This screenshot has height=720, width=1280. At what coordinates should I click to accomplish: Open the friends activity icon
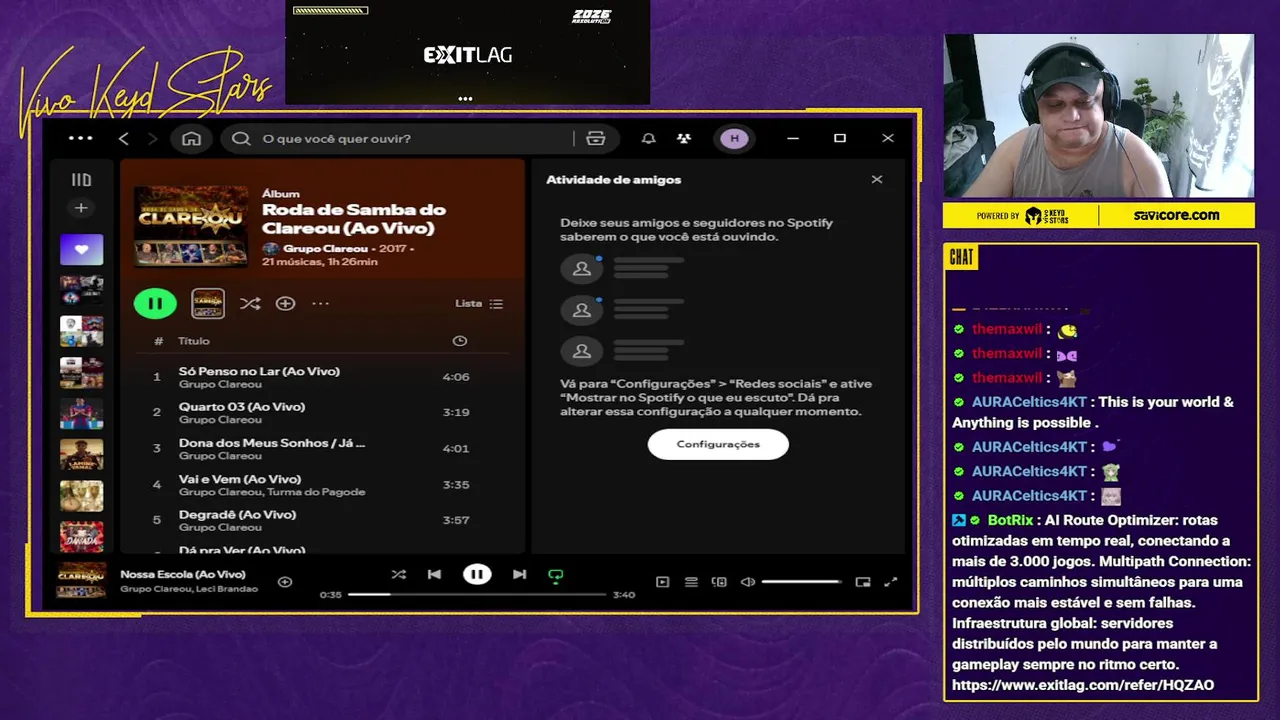click(684, 139)
